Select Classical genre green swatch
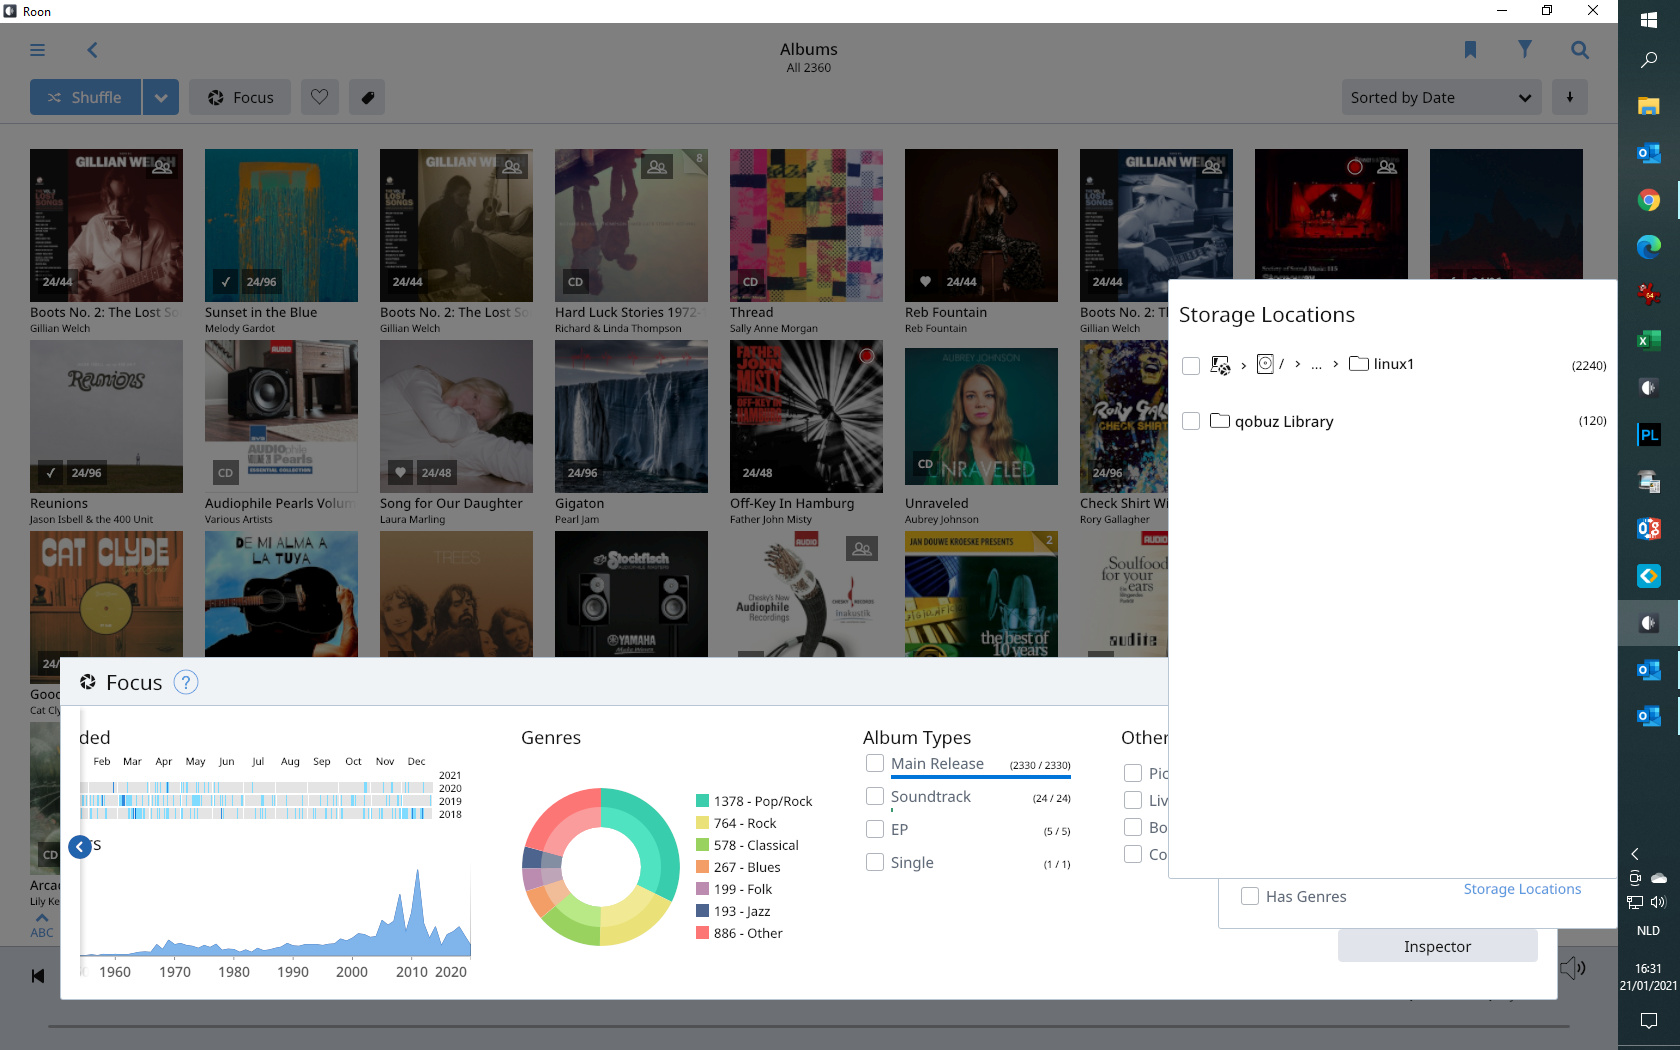Viewport: 1680px width, 1050px height. coord(702,845)
